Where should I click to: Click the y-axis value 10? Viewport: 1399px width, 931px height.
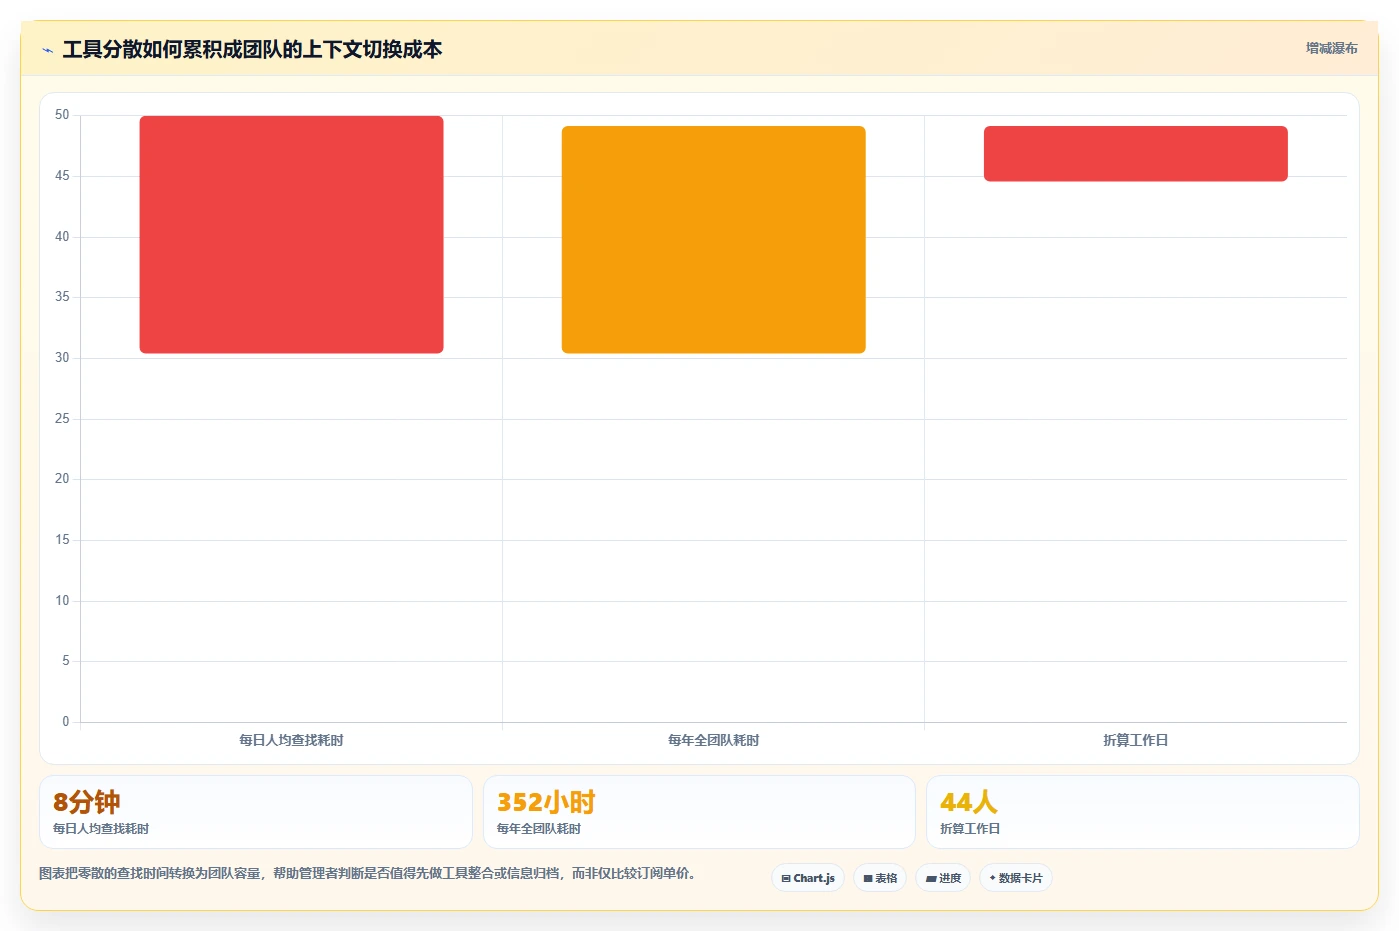pyautogui.click(x=62, y=601)
